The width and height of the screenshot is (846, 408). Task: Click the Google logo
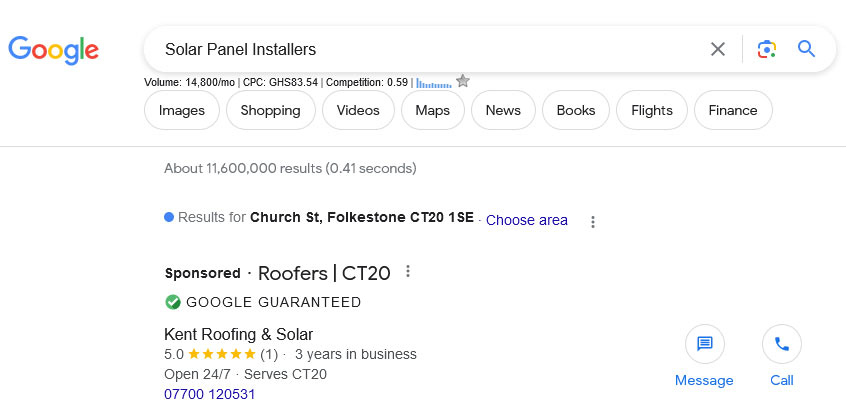53,50
